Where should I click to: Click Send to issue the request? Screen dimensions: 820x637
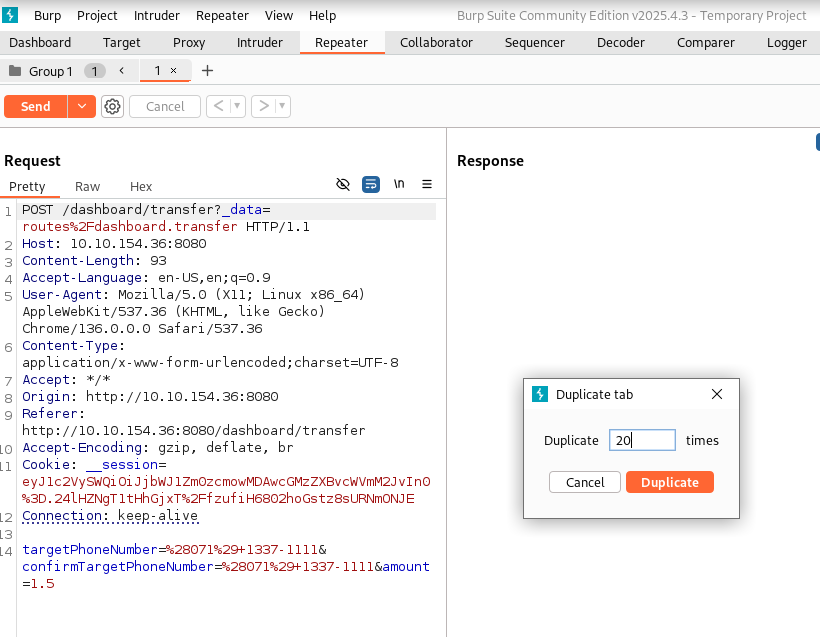click(36, 107)
